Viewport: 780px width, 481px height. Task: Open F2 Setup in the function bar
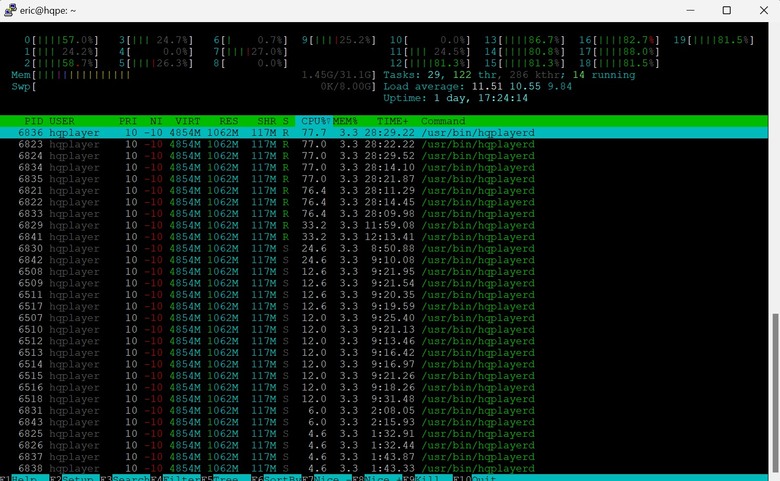click(x=74, y=478)
